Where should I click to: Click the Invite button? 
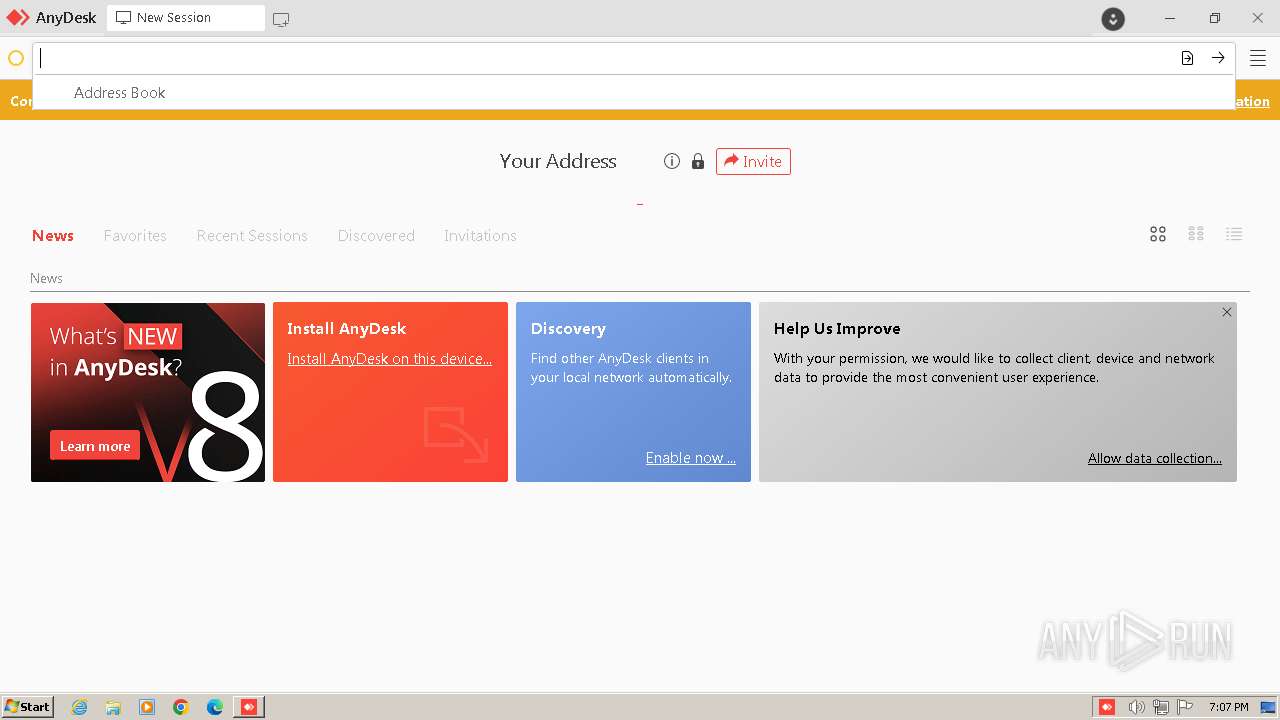point(753,161)
